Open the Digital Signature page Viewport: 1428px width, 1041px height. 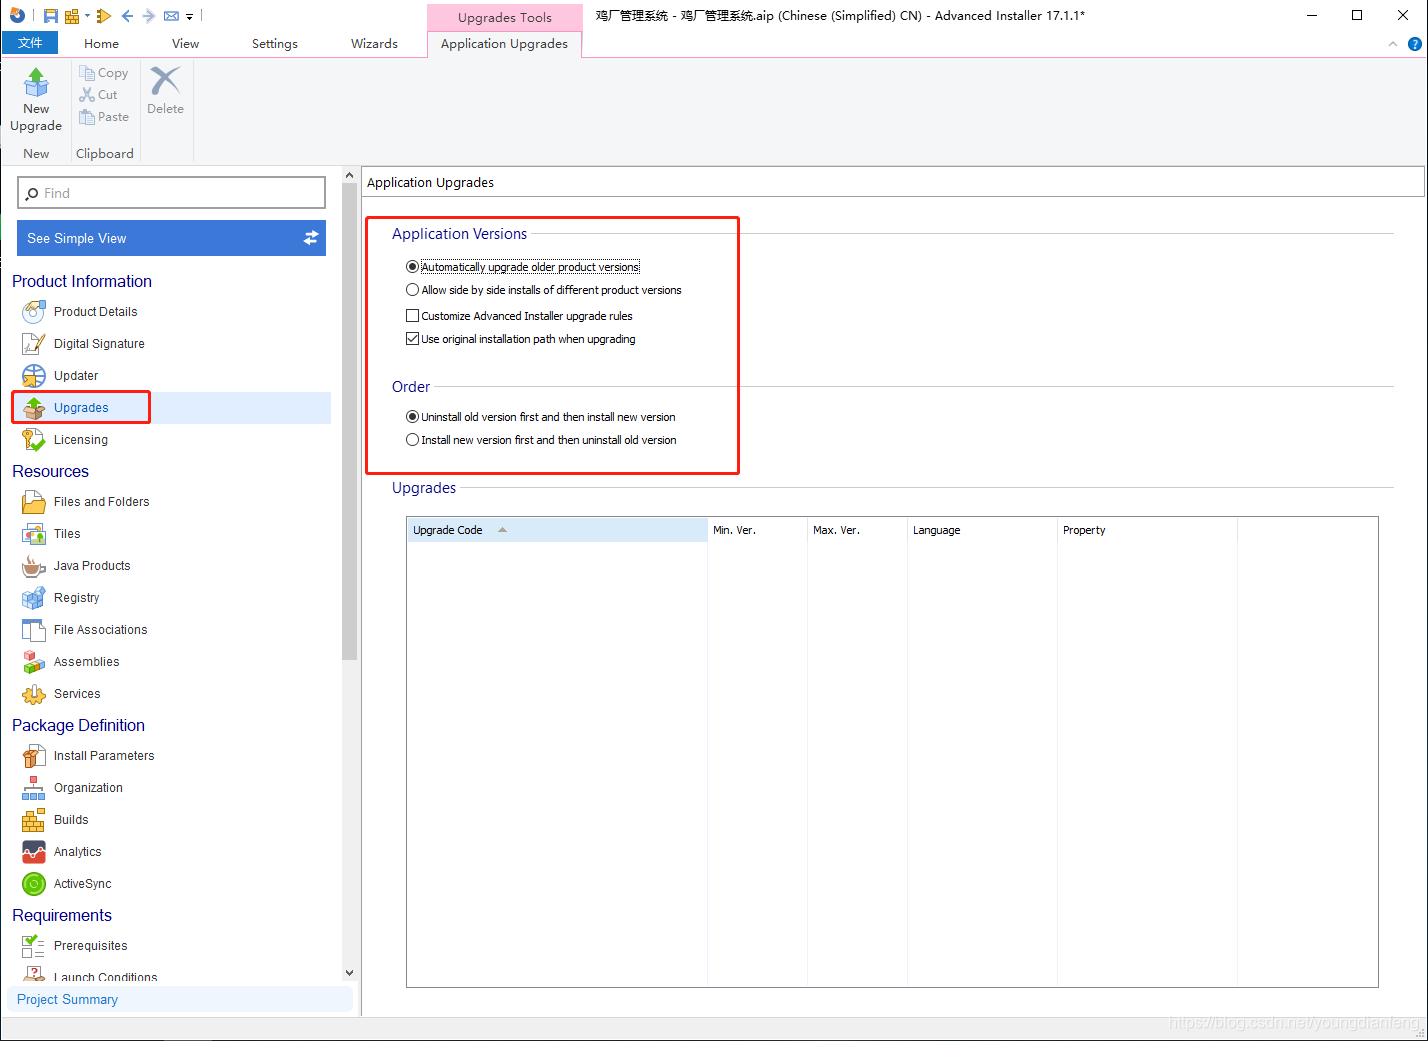(99, 344)
